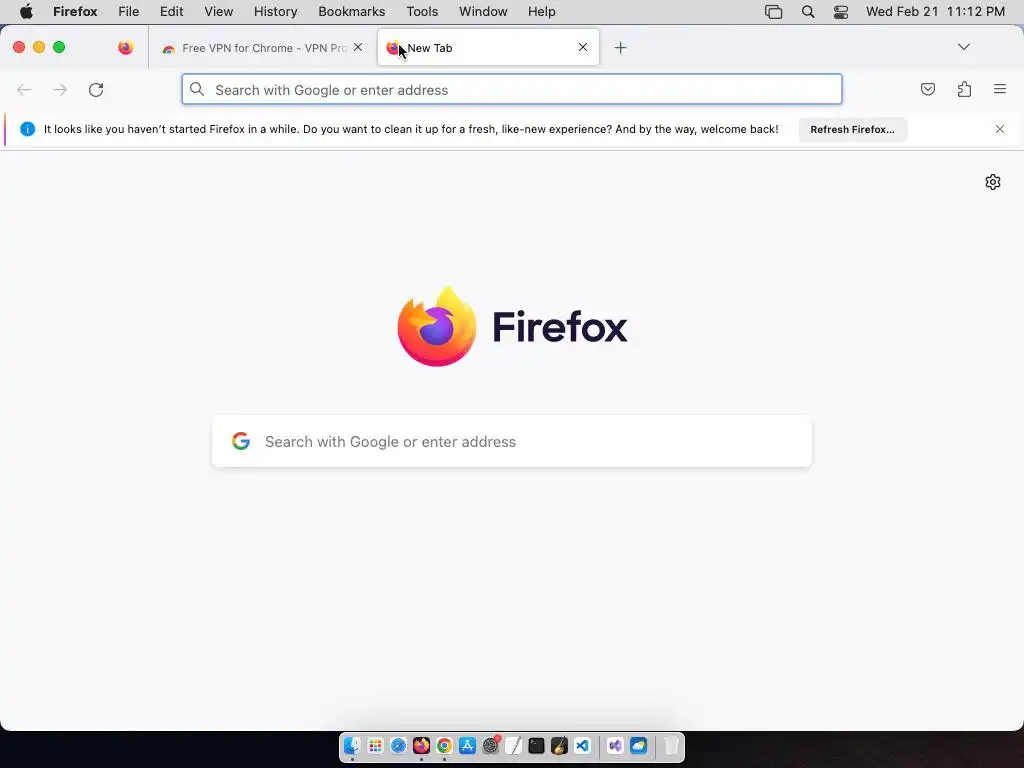The width and height of the screenshot is (1024, 768).
Task: Open Control Center in menu bar
Action: tap(841, 12)
